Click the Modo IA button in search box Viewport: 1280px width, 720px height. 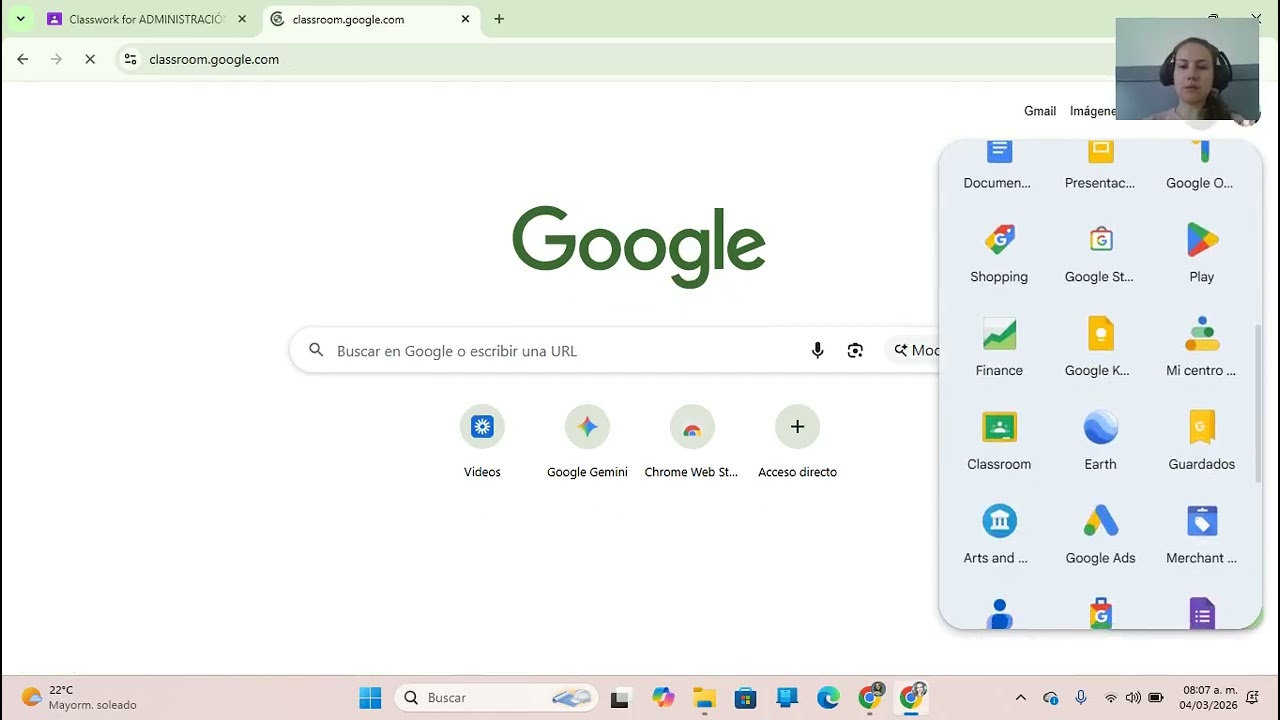point(913,350)
